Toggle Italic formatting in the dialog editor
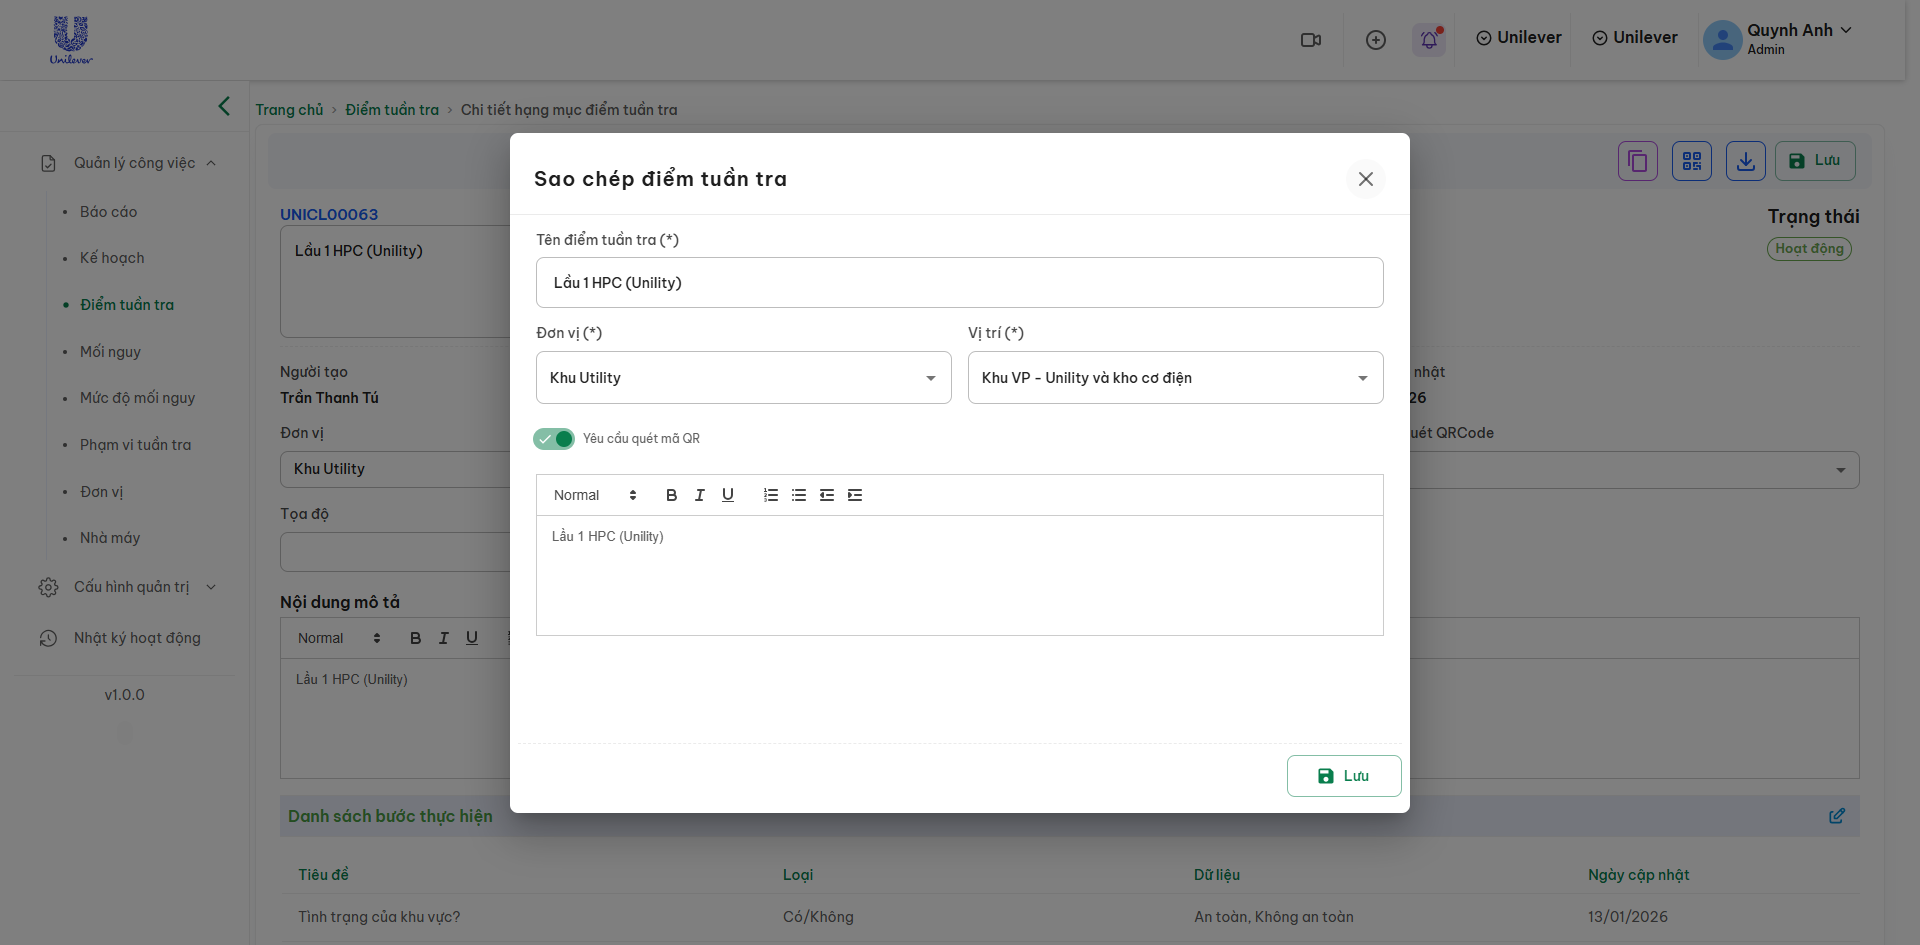 [699, 495]
